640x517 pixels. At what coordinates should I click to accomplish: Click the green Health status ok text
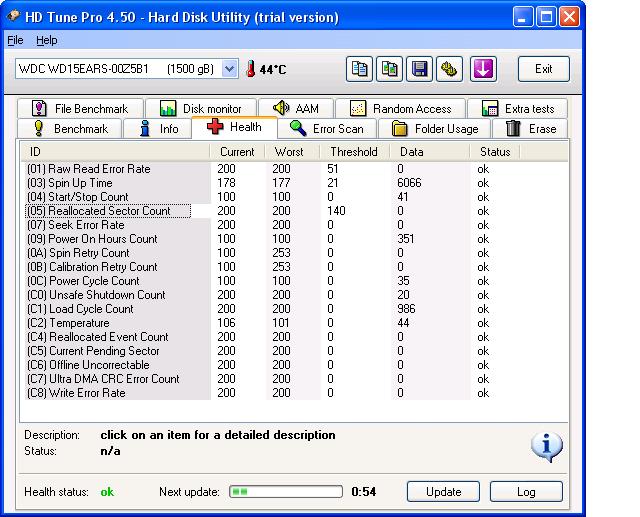click(x=107, y=492)
